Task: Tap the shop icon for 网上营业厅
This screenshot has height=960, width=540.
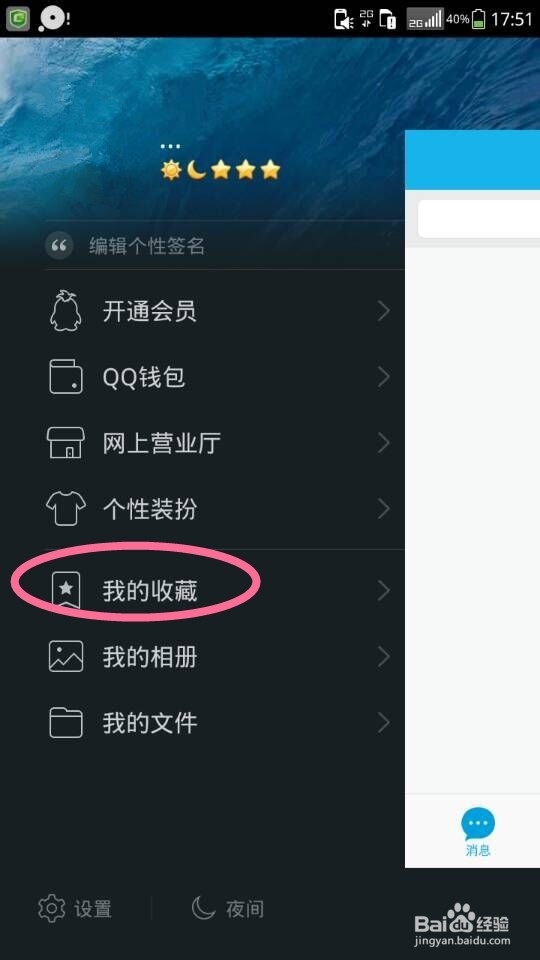Action: point(66,443)
